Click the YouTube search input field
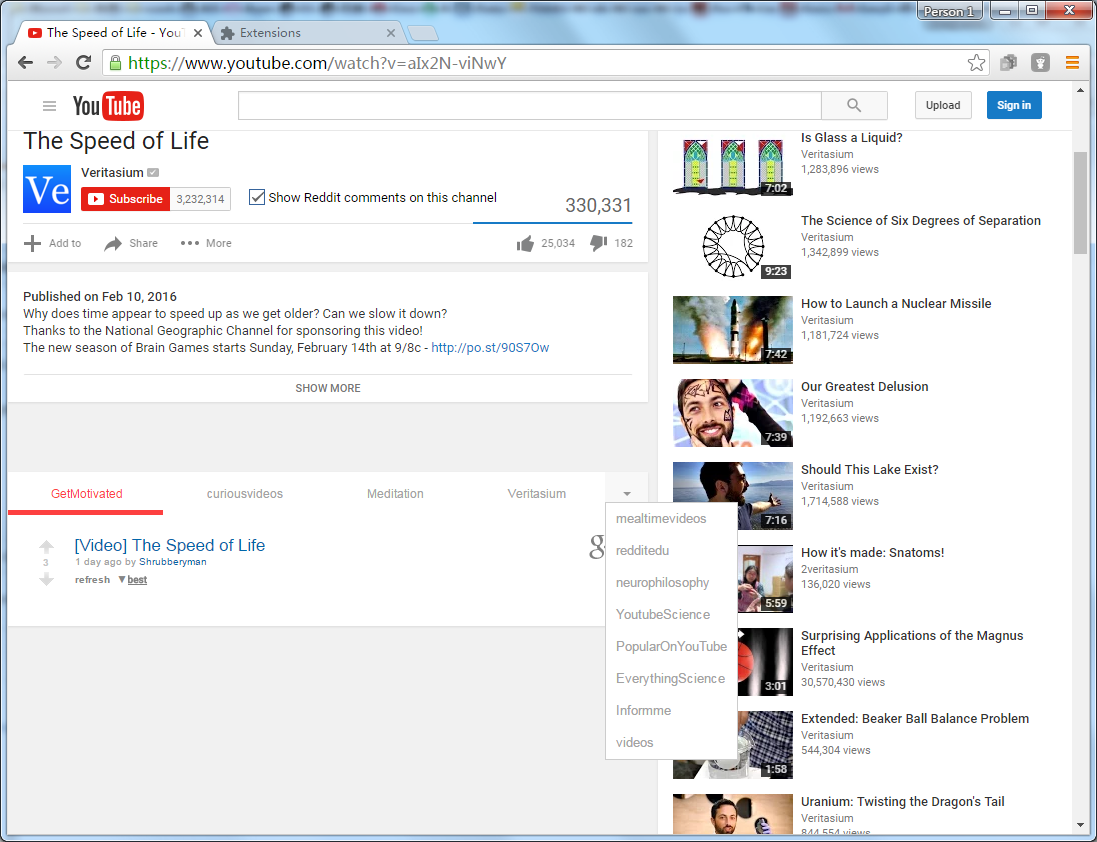The image size is (1097, 842). tap(530, 106)
